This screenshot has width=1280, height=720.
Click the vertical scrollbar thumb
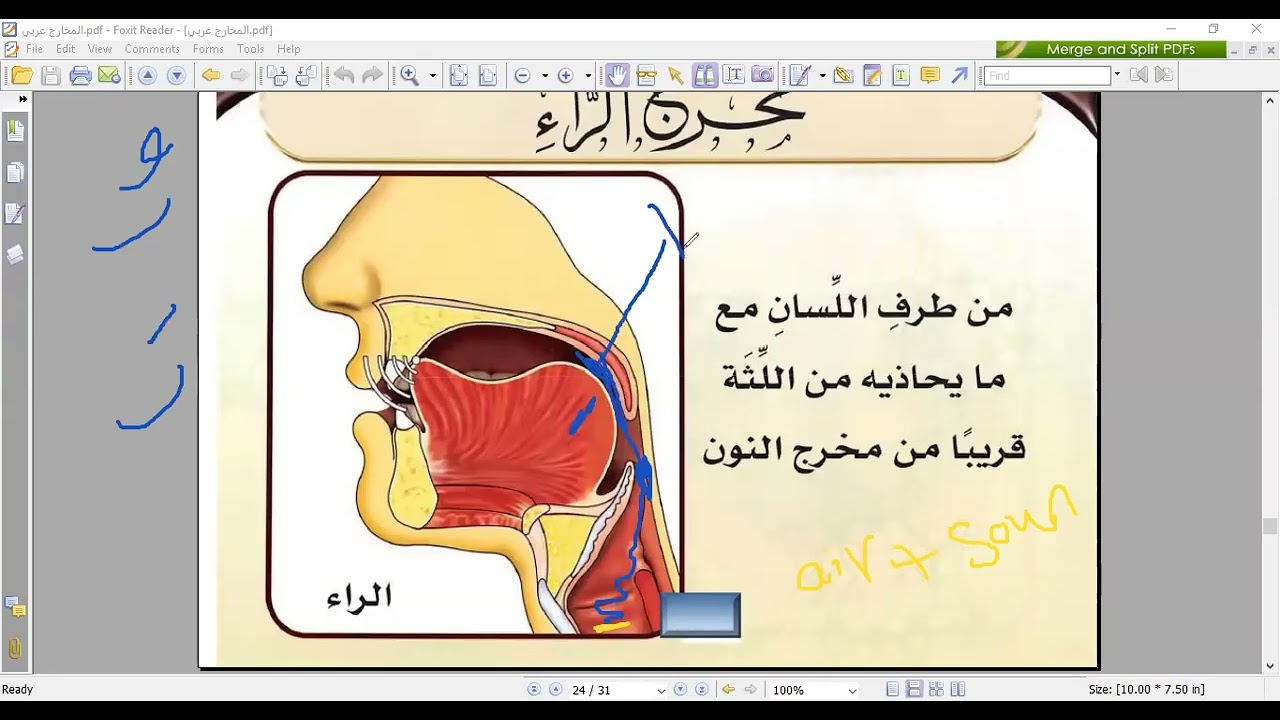click(x=1270, y=527)
